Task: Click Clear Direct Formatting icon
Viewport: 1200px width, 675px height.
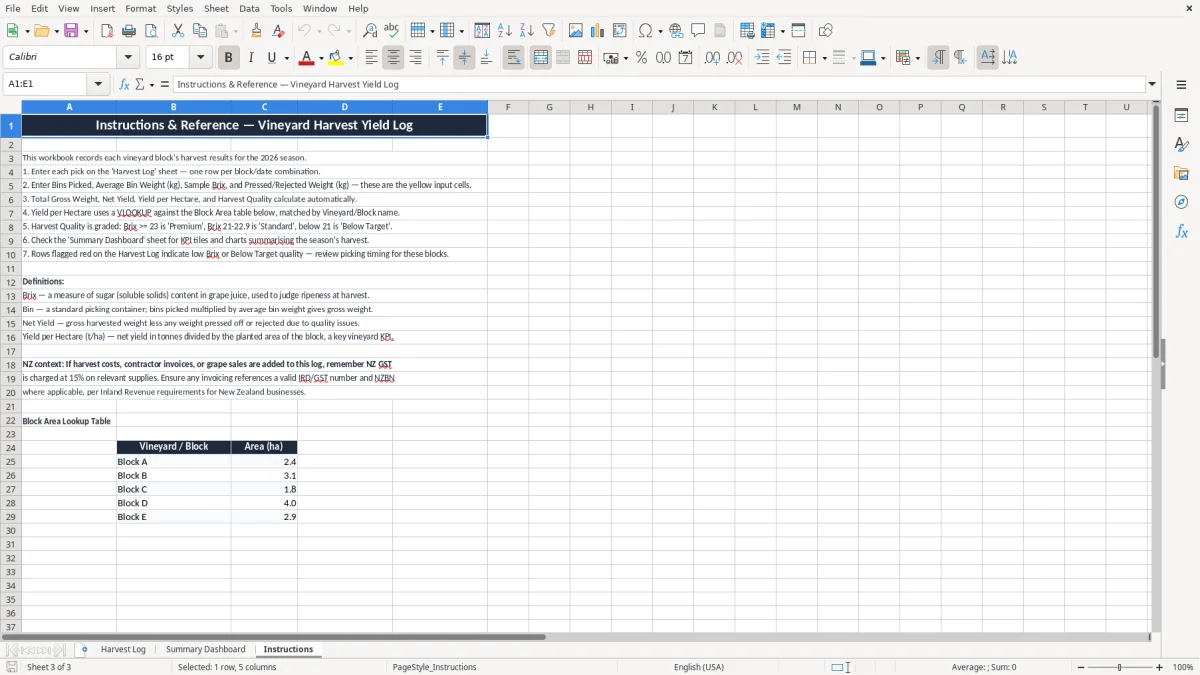Action: click(279, 31)
